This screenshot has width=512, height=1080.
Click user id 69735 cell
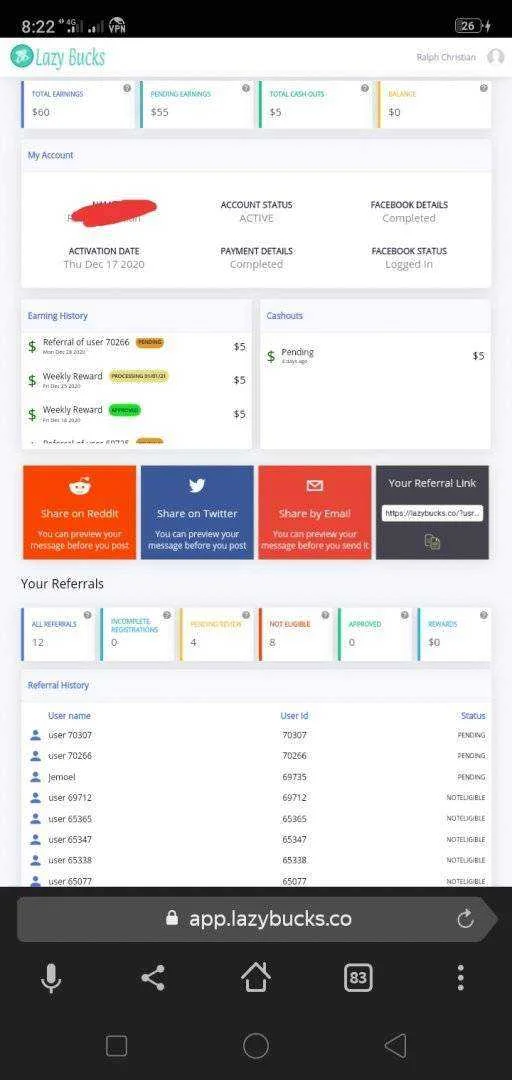coord(294,777)
